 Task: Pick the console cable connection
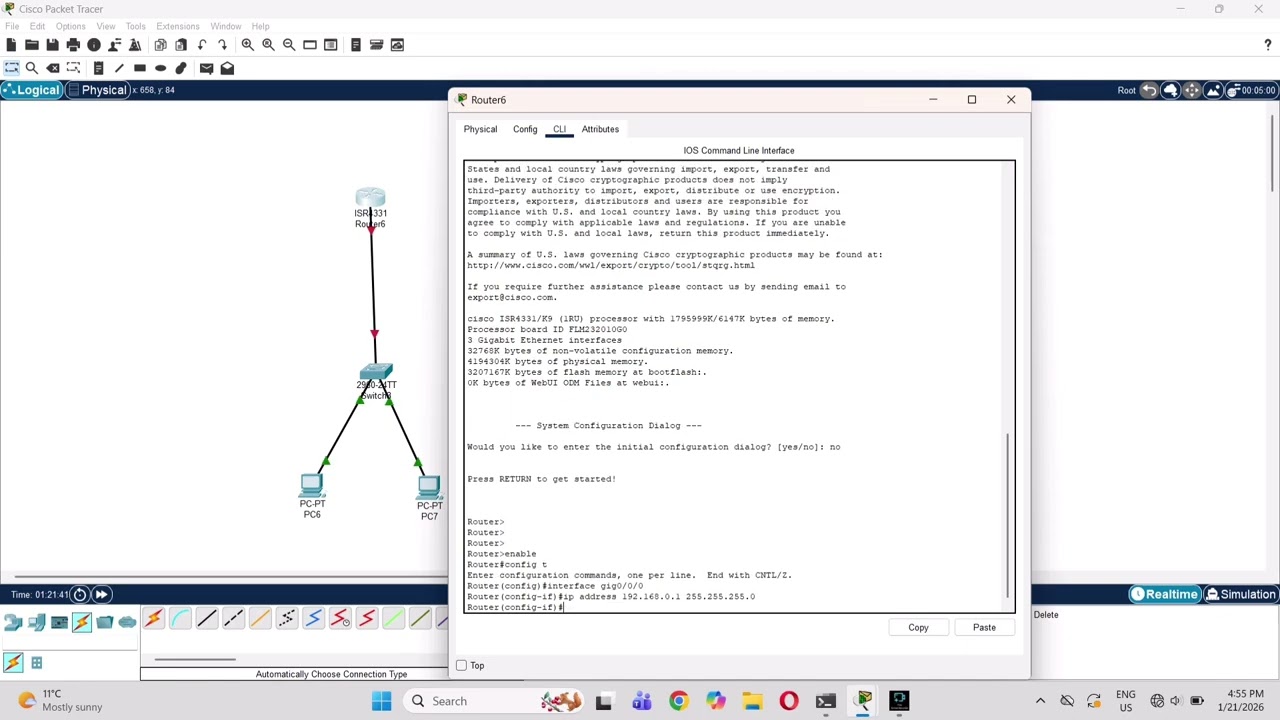pos(180,620)
